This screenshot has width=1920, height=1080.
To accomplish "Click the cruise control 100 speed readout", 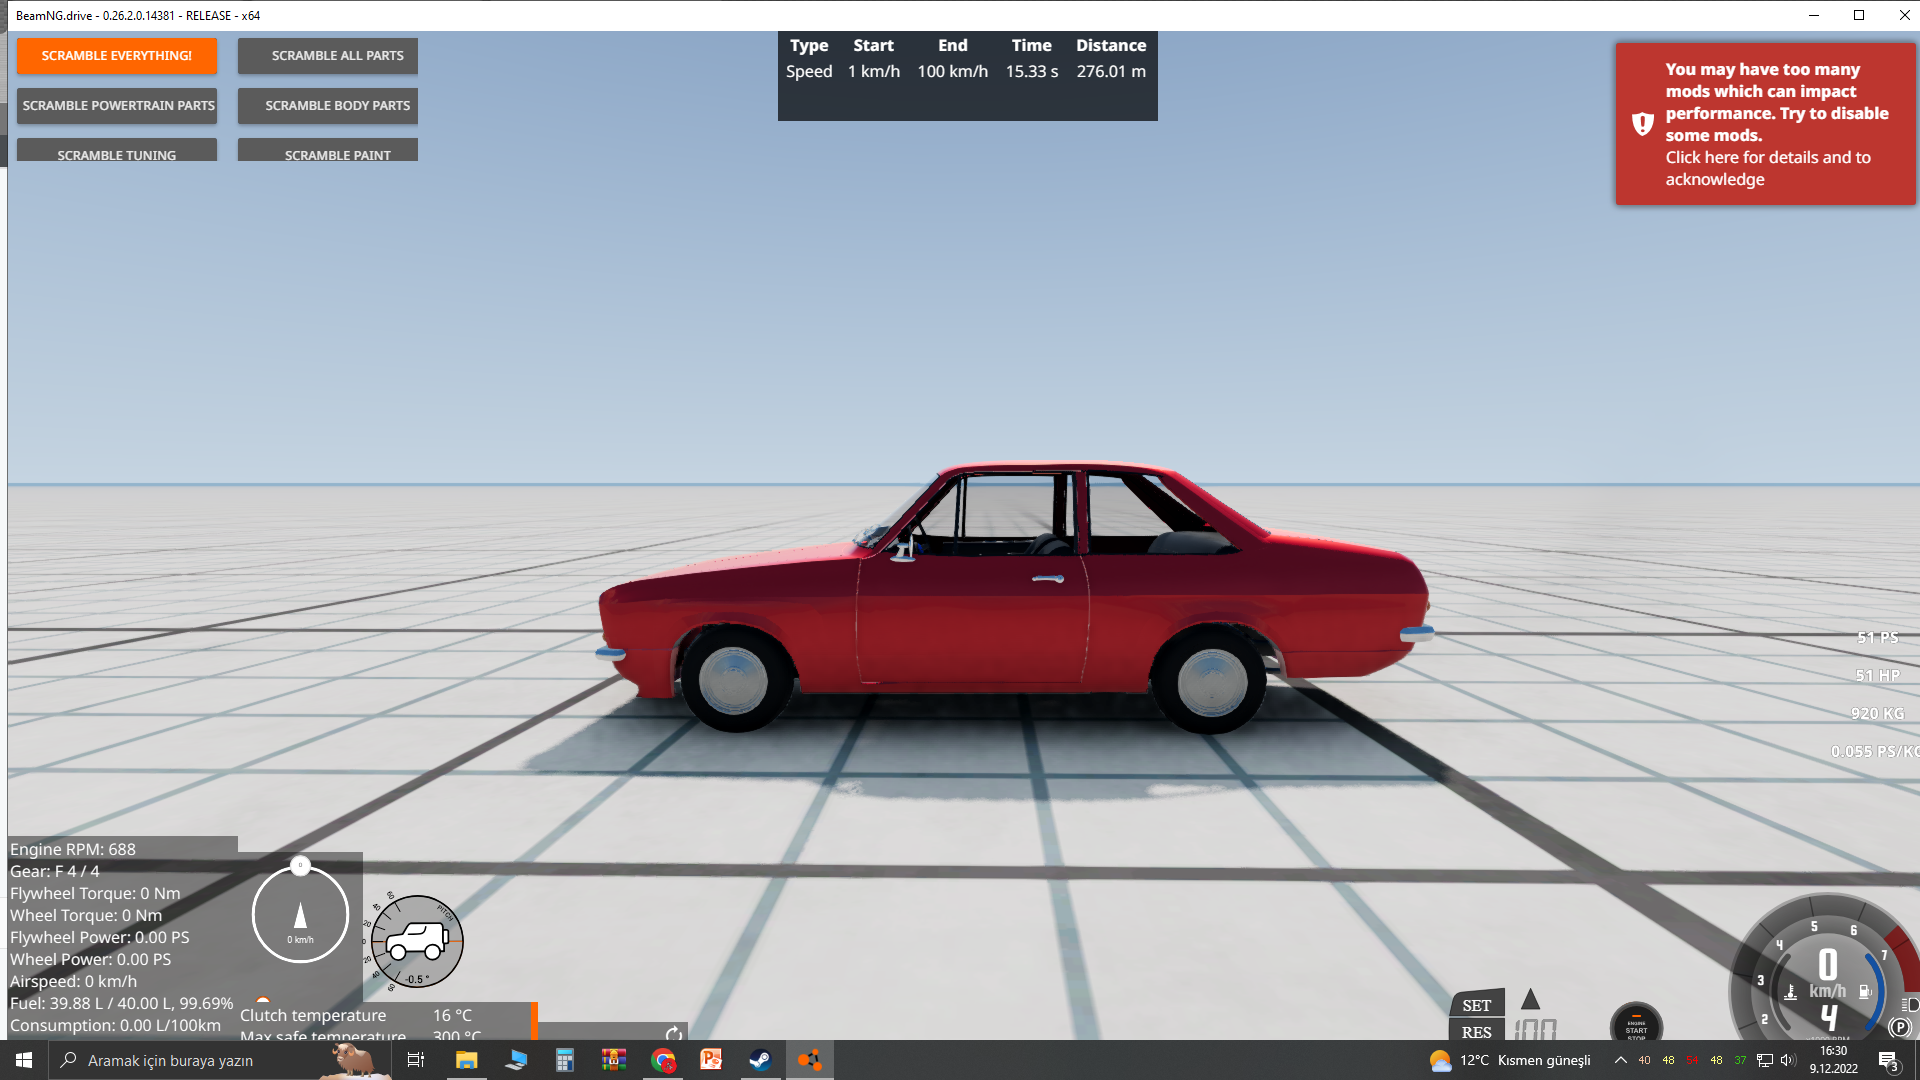I will click(1535, 1029).
